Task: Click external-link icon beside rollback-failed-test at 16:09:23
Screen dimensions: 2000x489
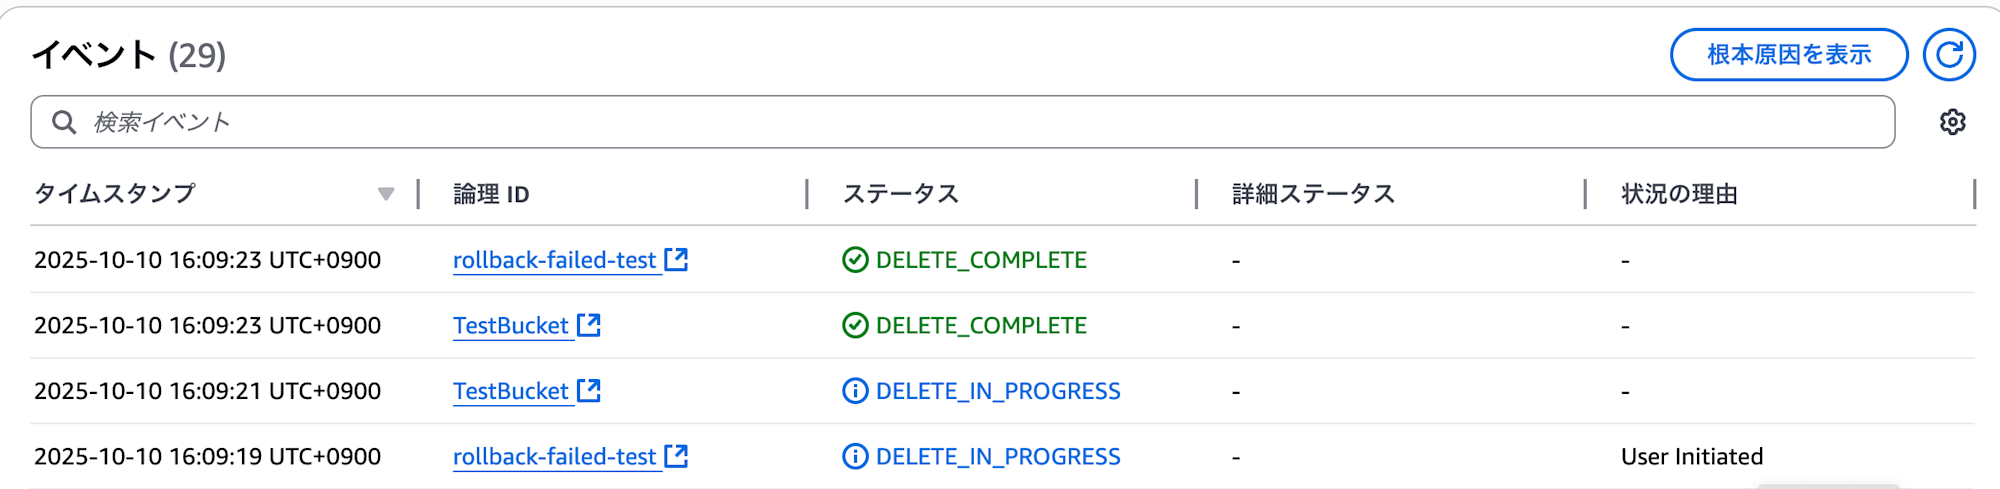Action: (x=677, y=260)
